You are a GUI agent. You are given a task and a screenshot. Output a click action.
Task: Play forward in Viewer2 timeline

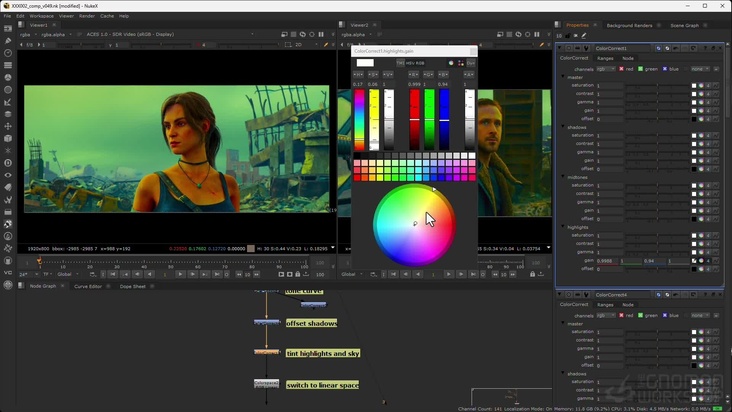click(449, 274)
